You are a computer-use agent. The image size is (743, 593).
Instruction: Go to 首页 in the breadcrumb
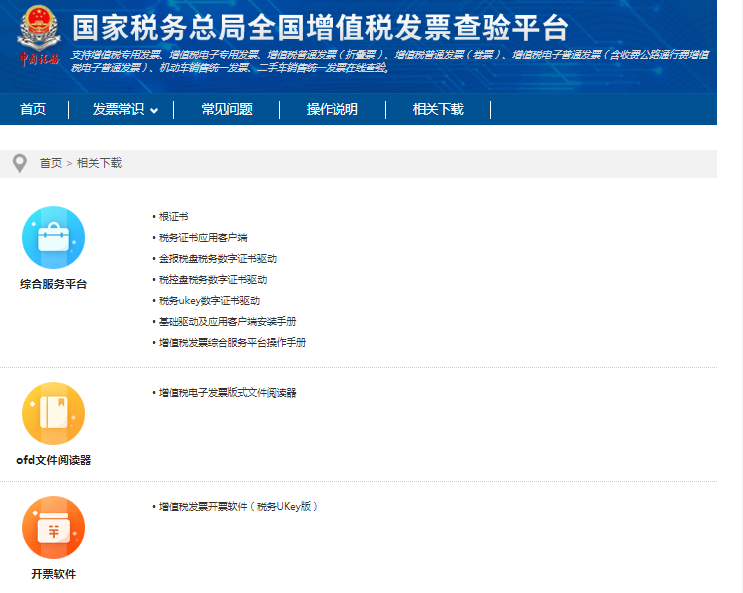tap(51, 164)
